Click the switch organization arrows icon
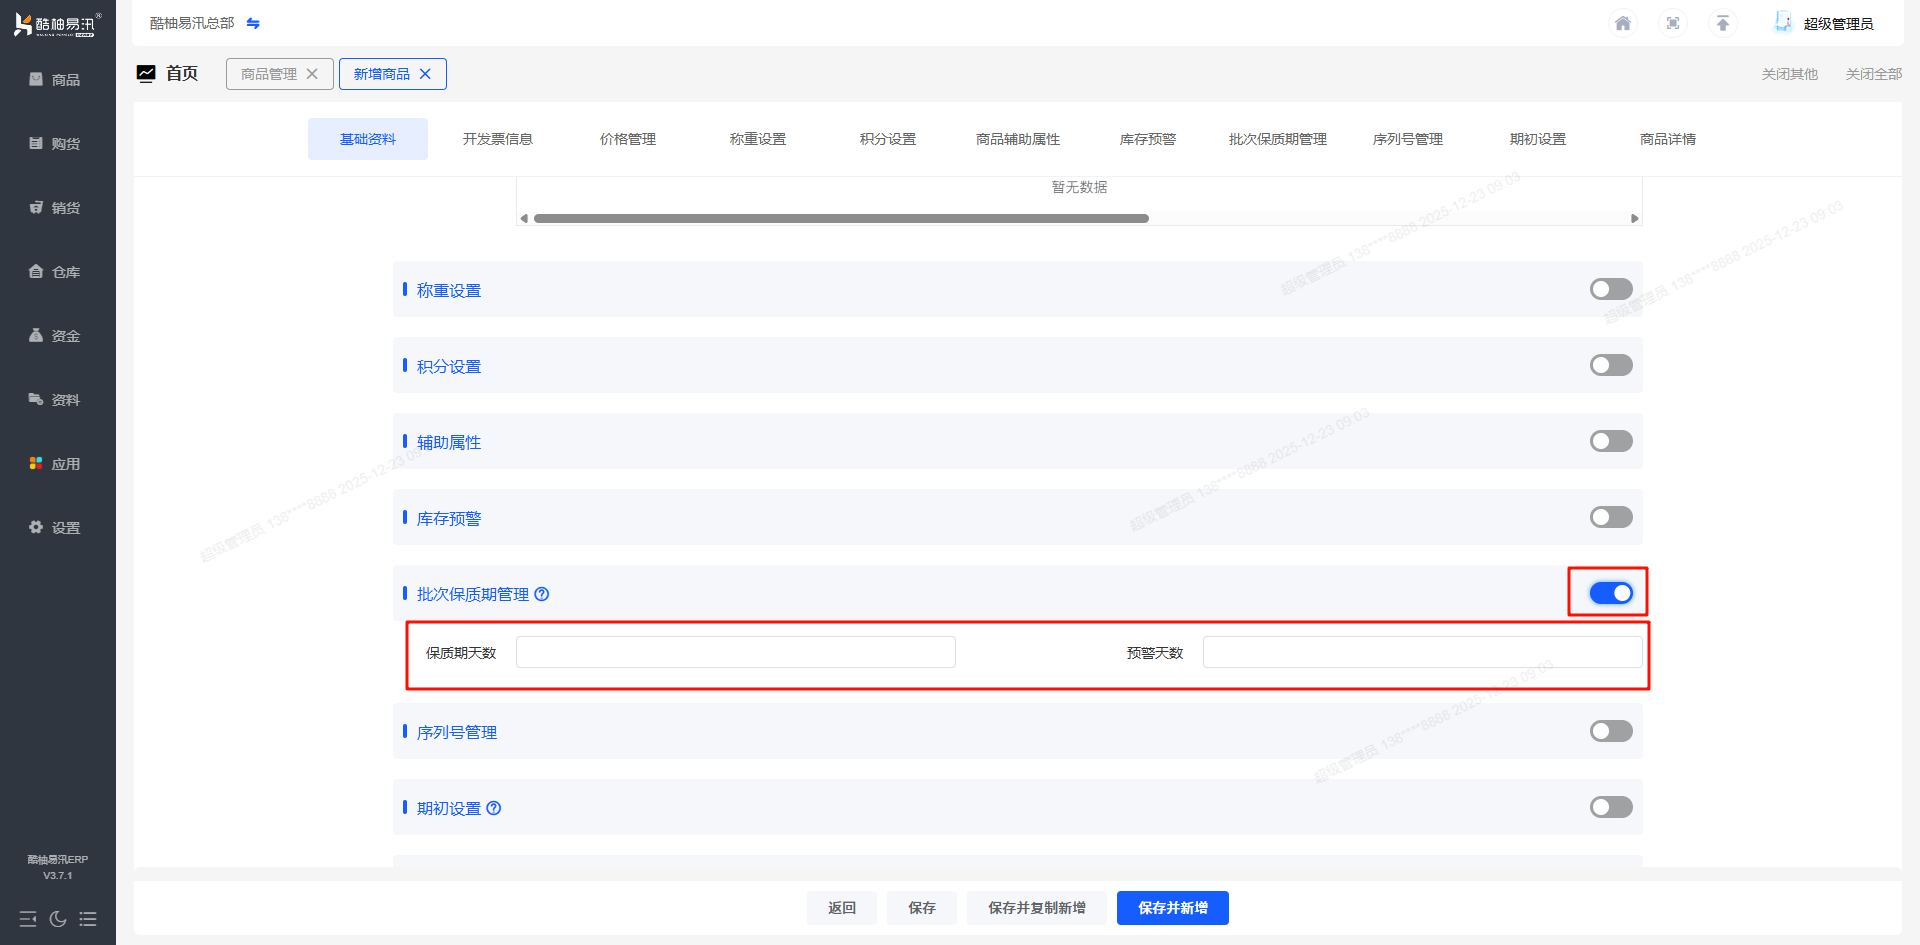Image resolution: width=1920 pixels, height=945 pixels. pyautogui.click(x=253, y=23)
